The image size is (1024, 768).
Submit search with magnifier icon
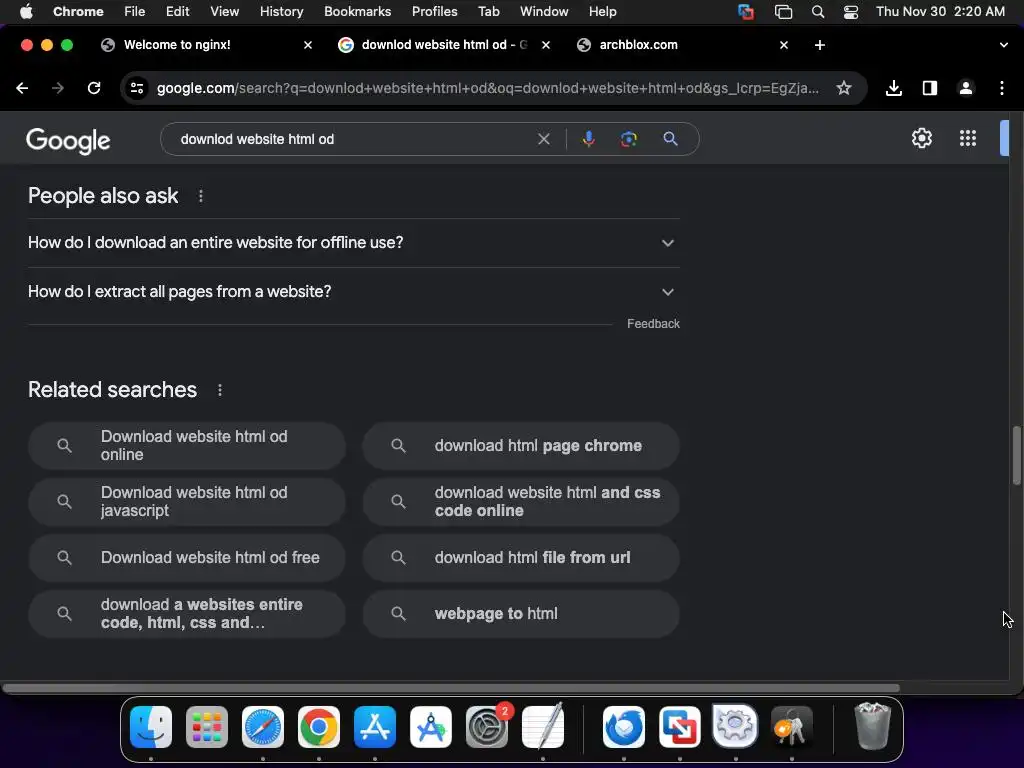click(670, 139)
